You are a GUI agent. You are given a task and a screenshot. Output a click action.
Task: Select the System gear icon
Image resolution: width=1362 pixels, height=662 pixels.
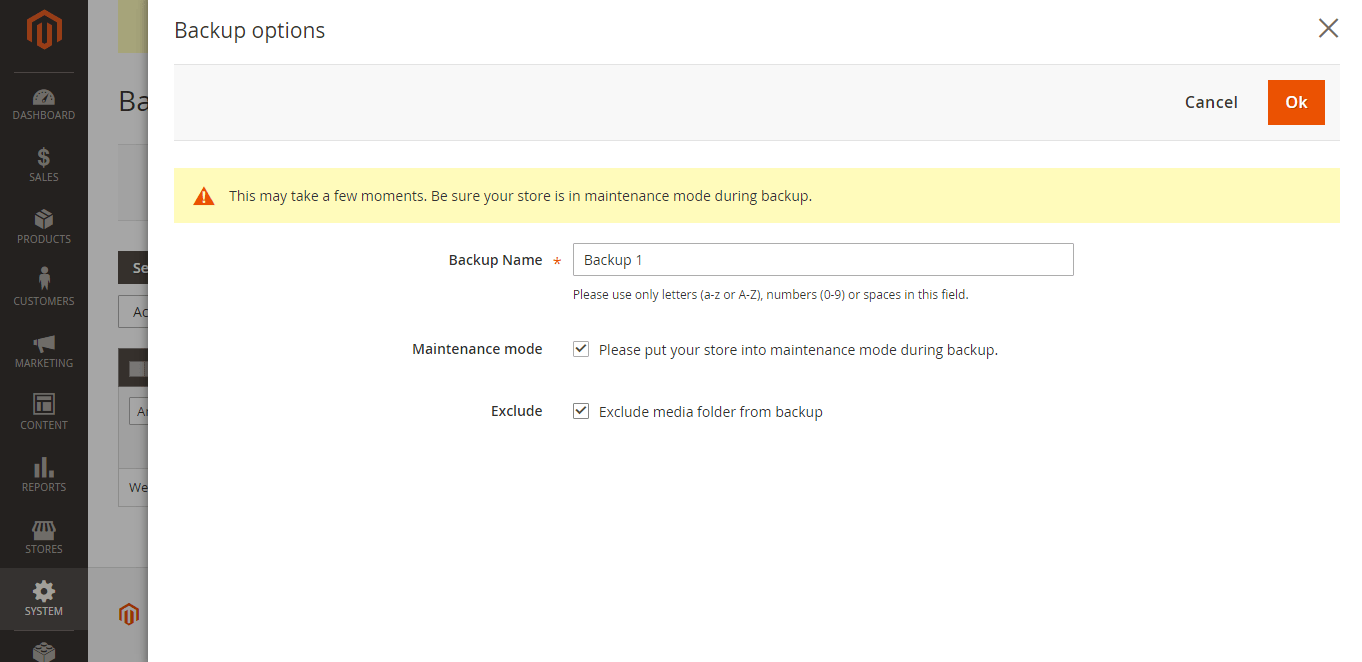(44, 592)
